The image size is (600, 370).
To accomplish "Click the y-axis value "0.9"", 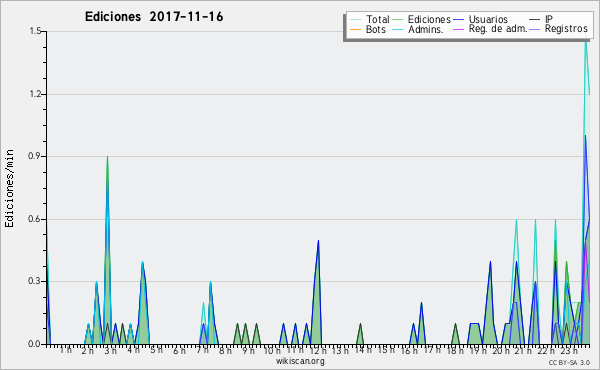I will 35,156.
